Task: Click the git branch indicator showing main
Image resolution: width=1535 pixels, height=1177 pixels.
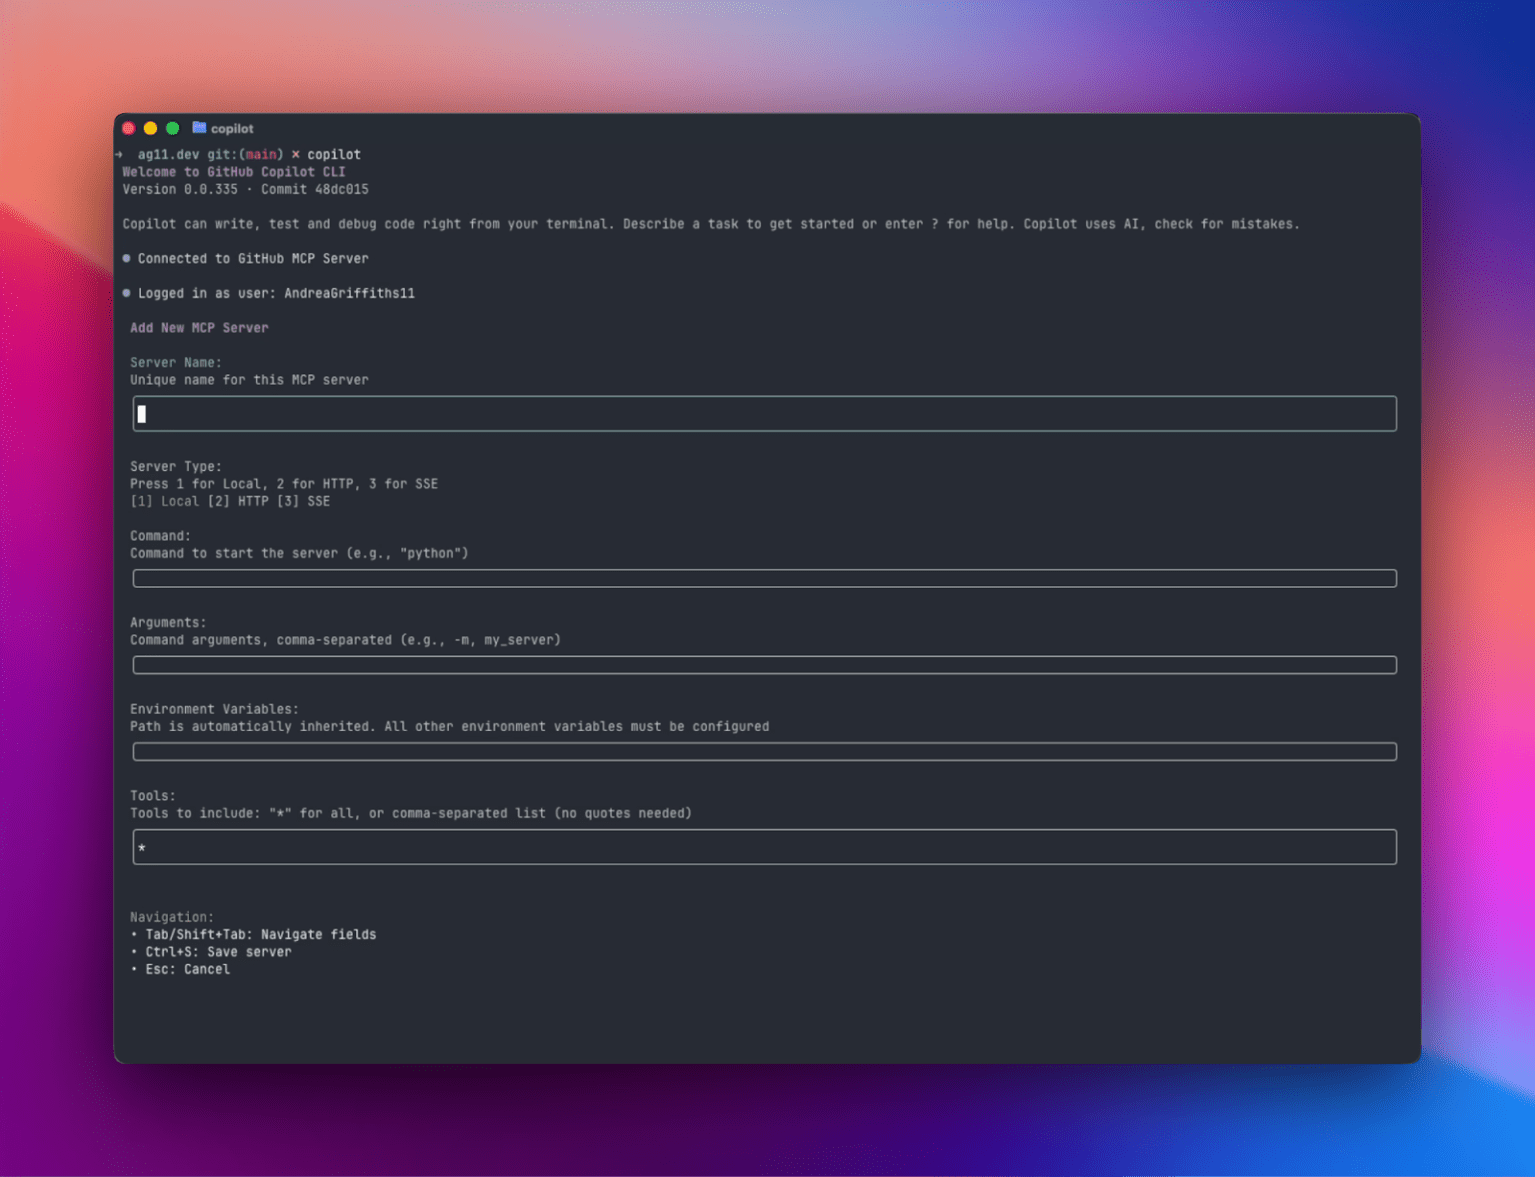Action: 261,154
